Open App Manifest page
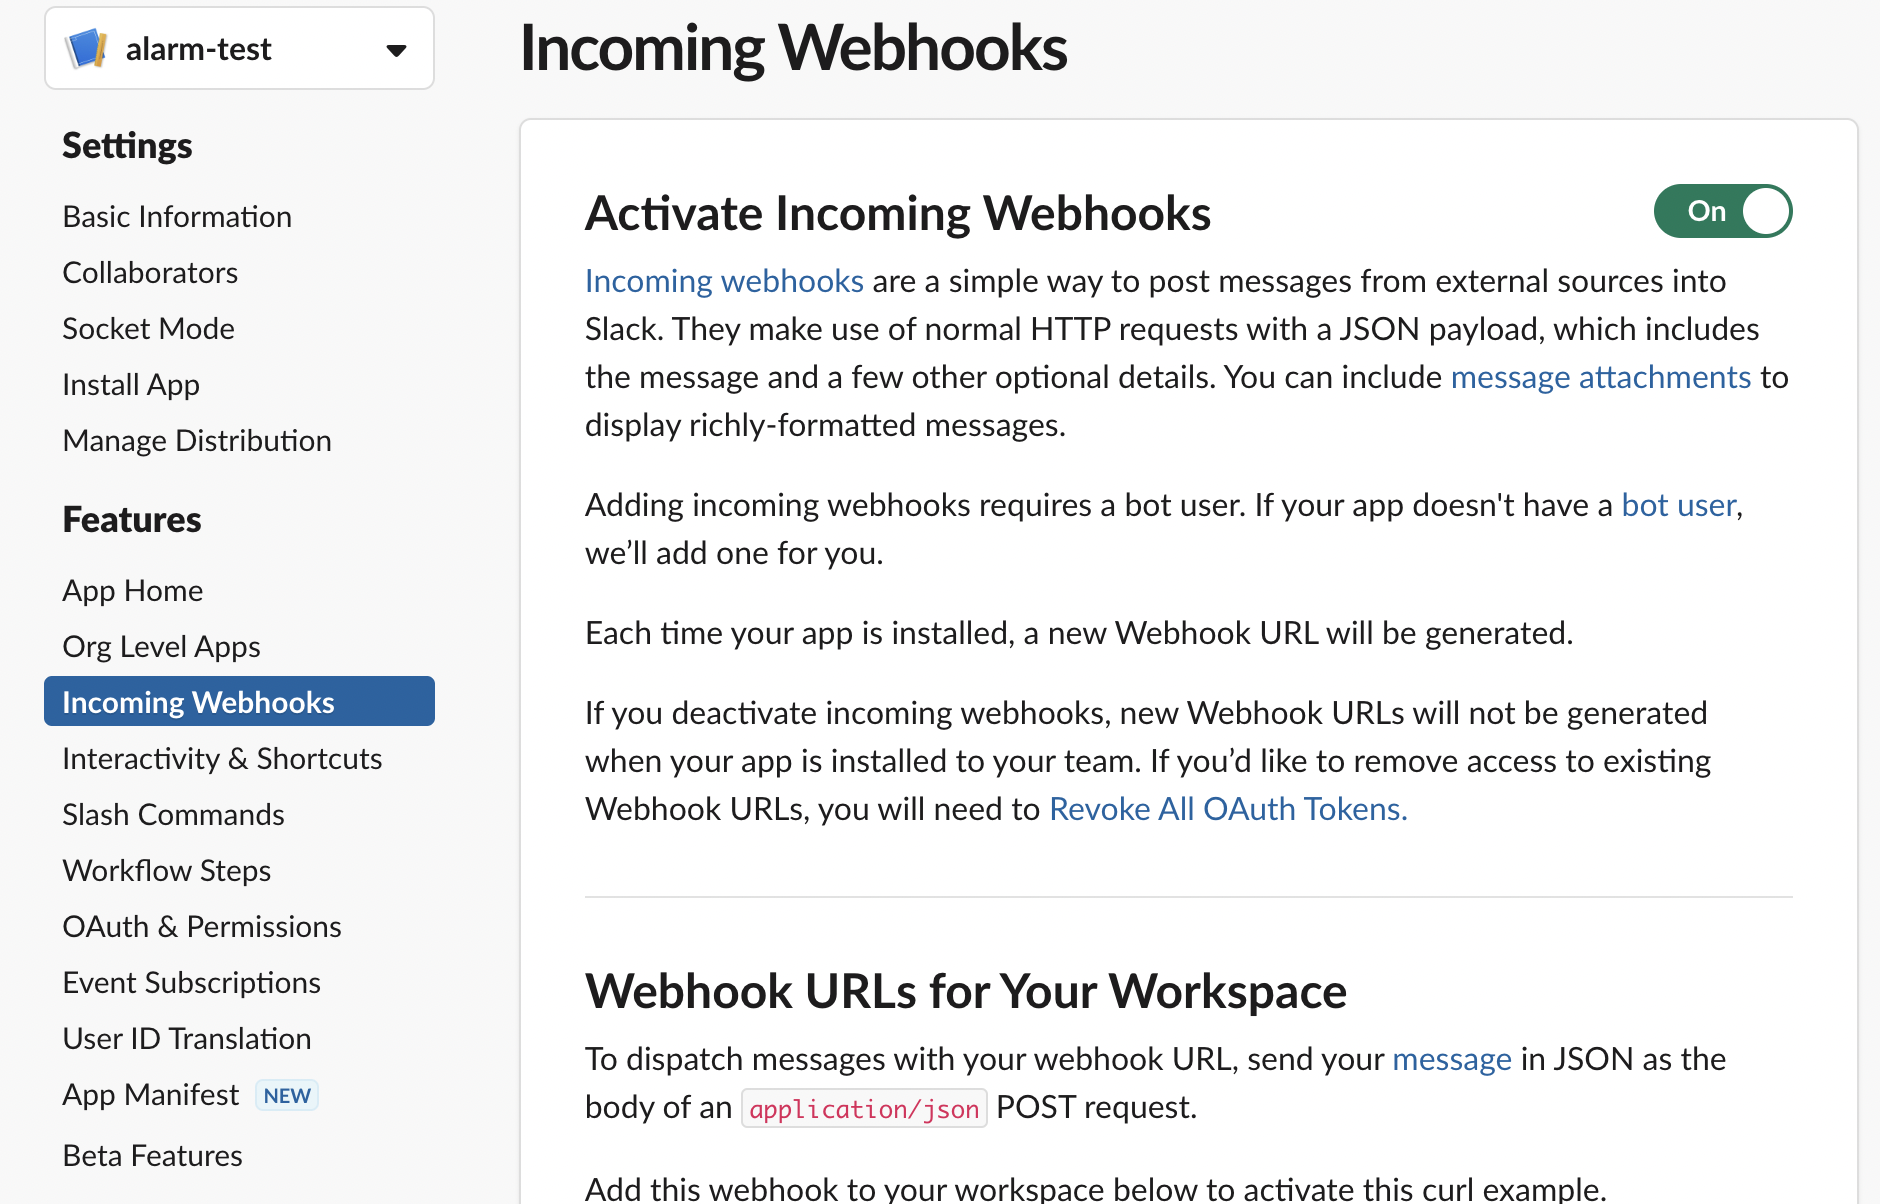Screen dimensions: 1880x1204 tap(151, 1095)
